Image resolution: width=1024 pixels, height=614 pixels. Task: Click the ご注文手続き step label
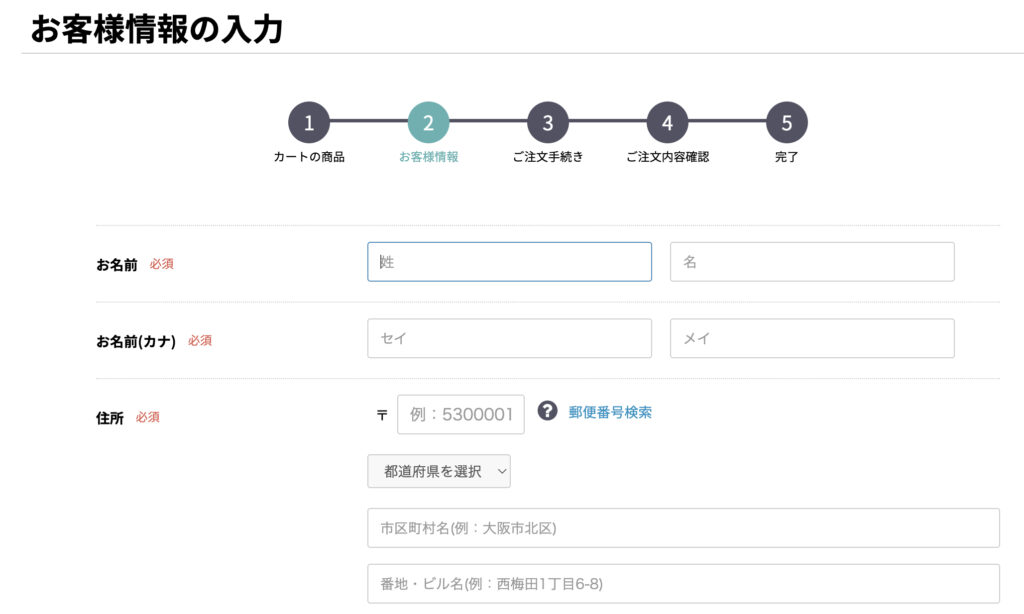(548, 157)
